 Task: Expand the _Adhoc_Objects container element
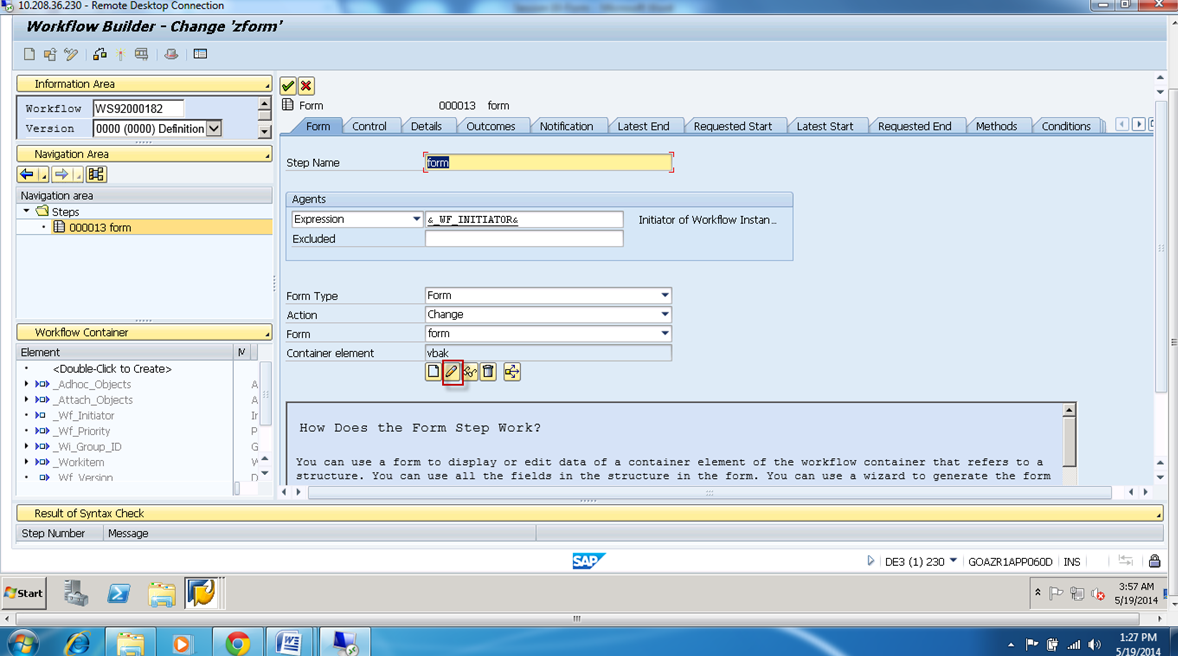coord(27,383)
